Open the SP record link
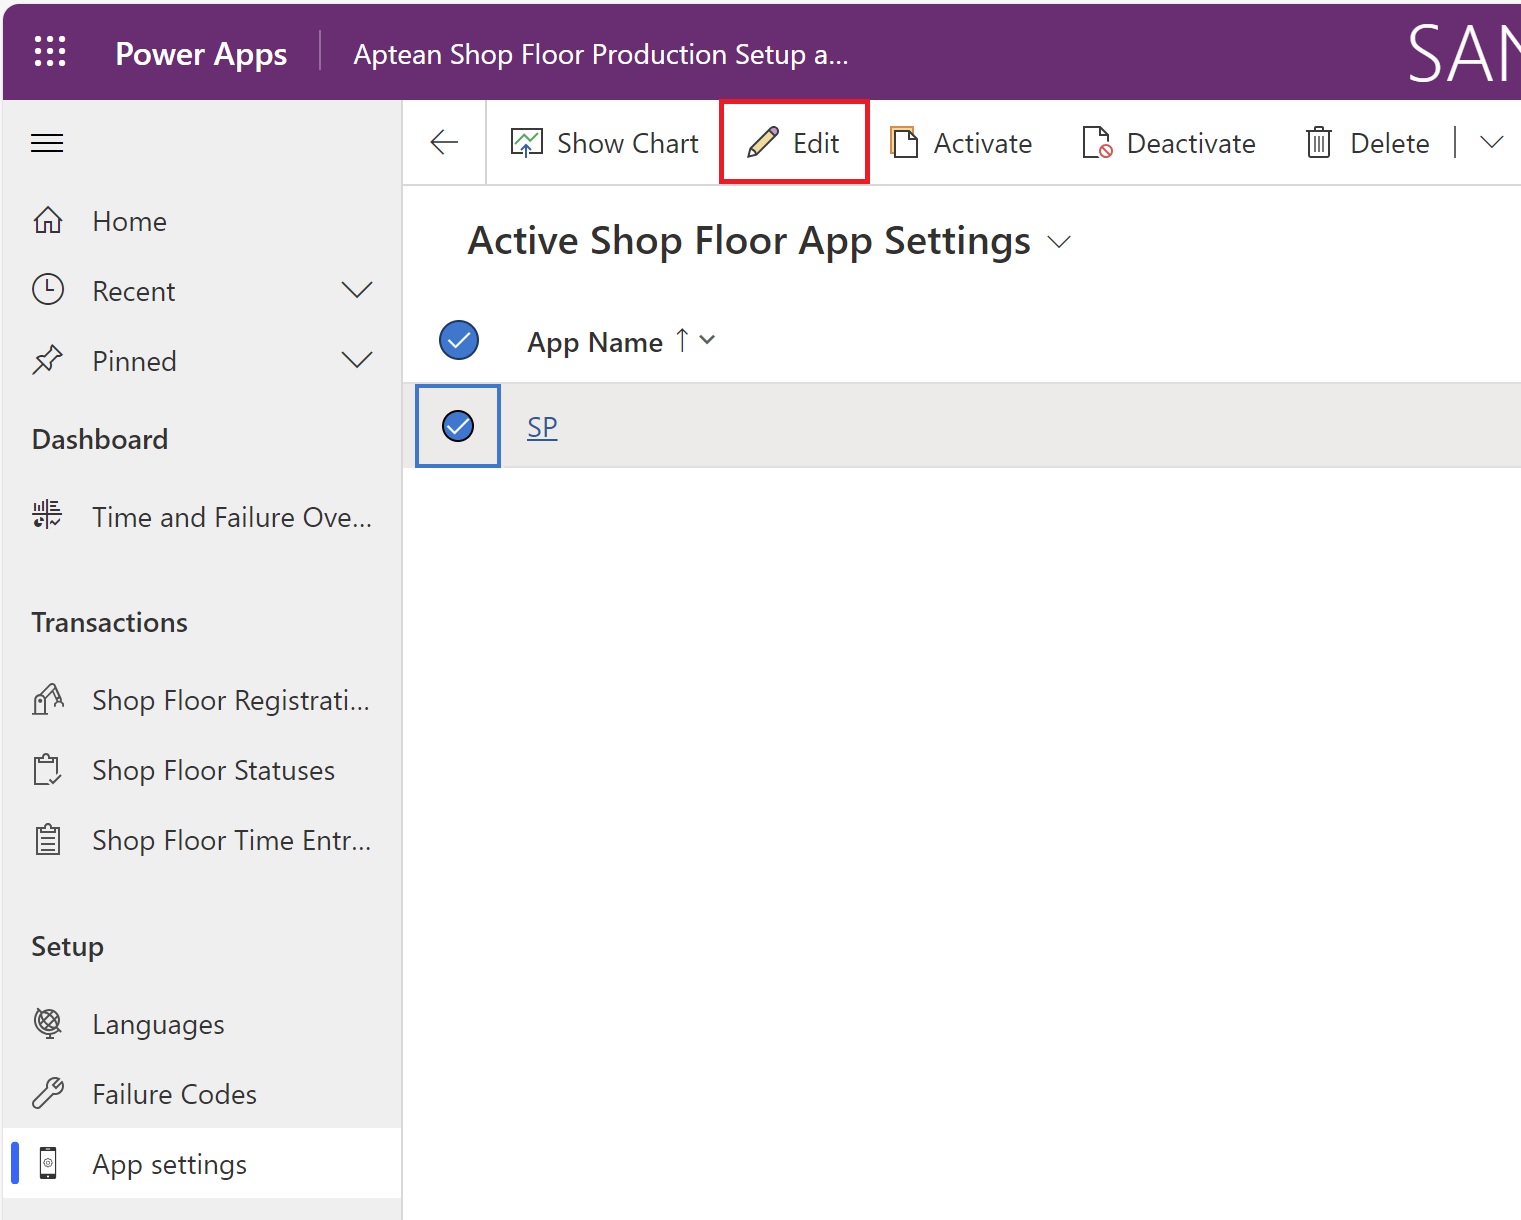1521x1220 pixels. (542, 427)
